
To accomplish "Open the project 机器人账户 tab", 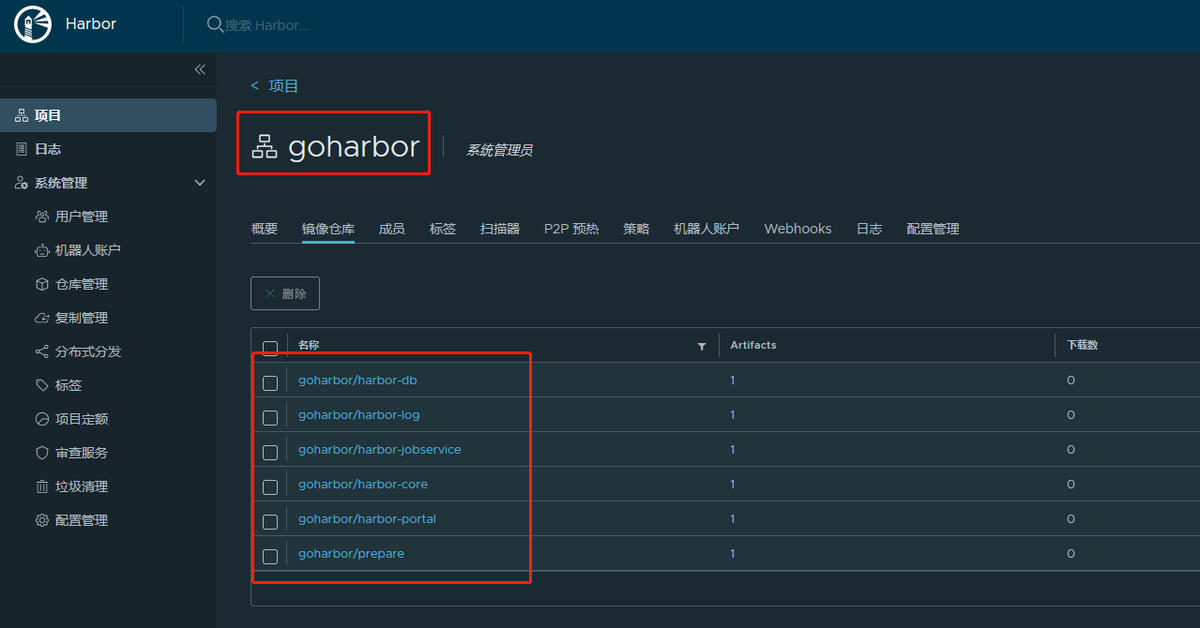I will click(x=706, y=229).
